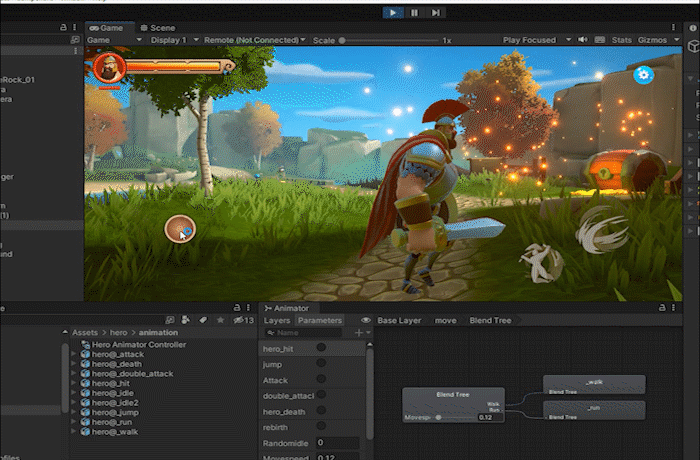Click the favorites star icon in the Project panel
Image resolution: width=700 pixels, height=460 pixels.
(220, 320)
